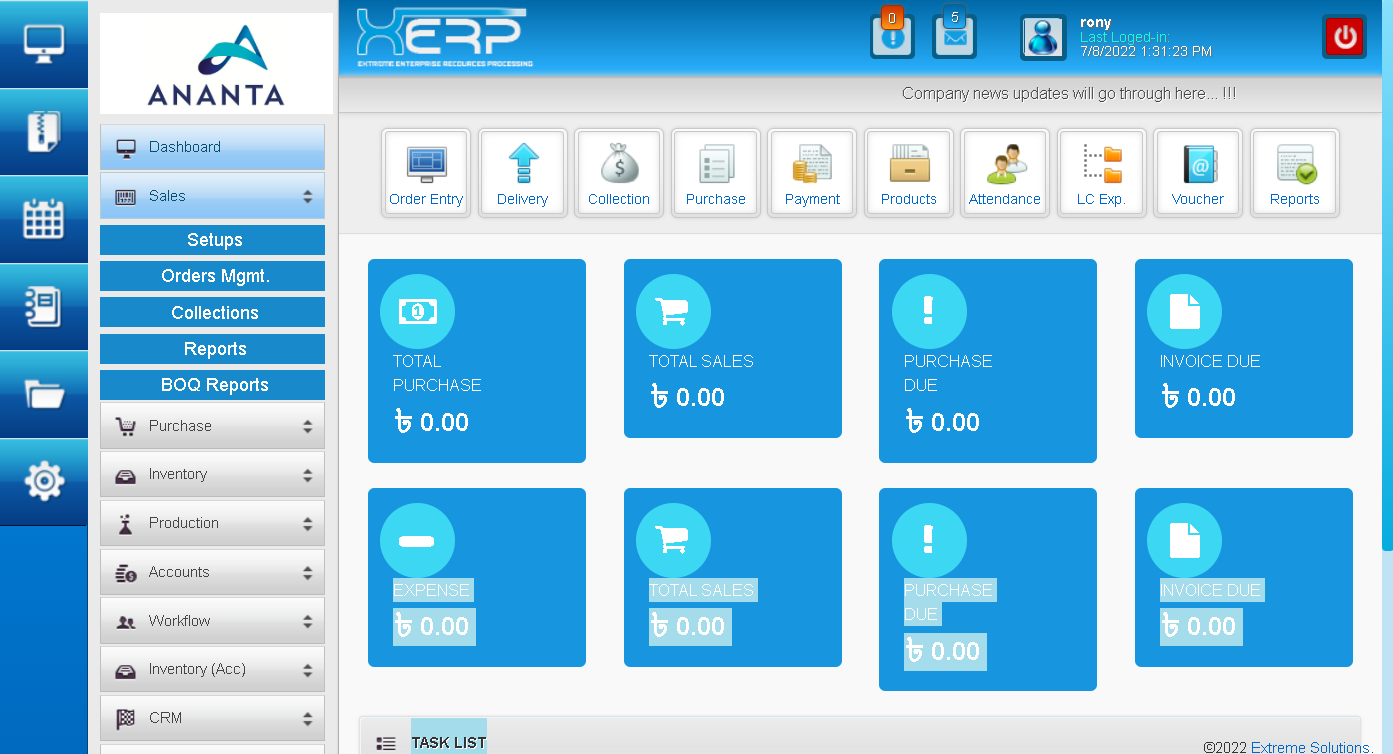Screen dimensions: 1393x754
Task: Select Orders Mgmt. submenu item
Action: click(x=212, y=276)
